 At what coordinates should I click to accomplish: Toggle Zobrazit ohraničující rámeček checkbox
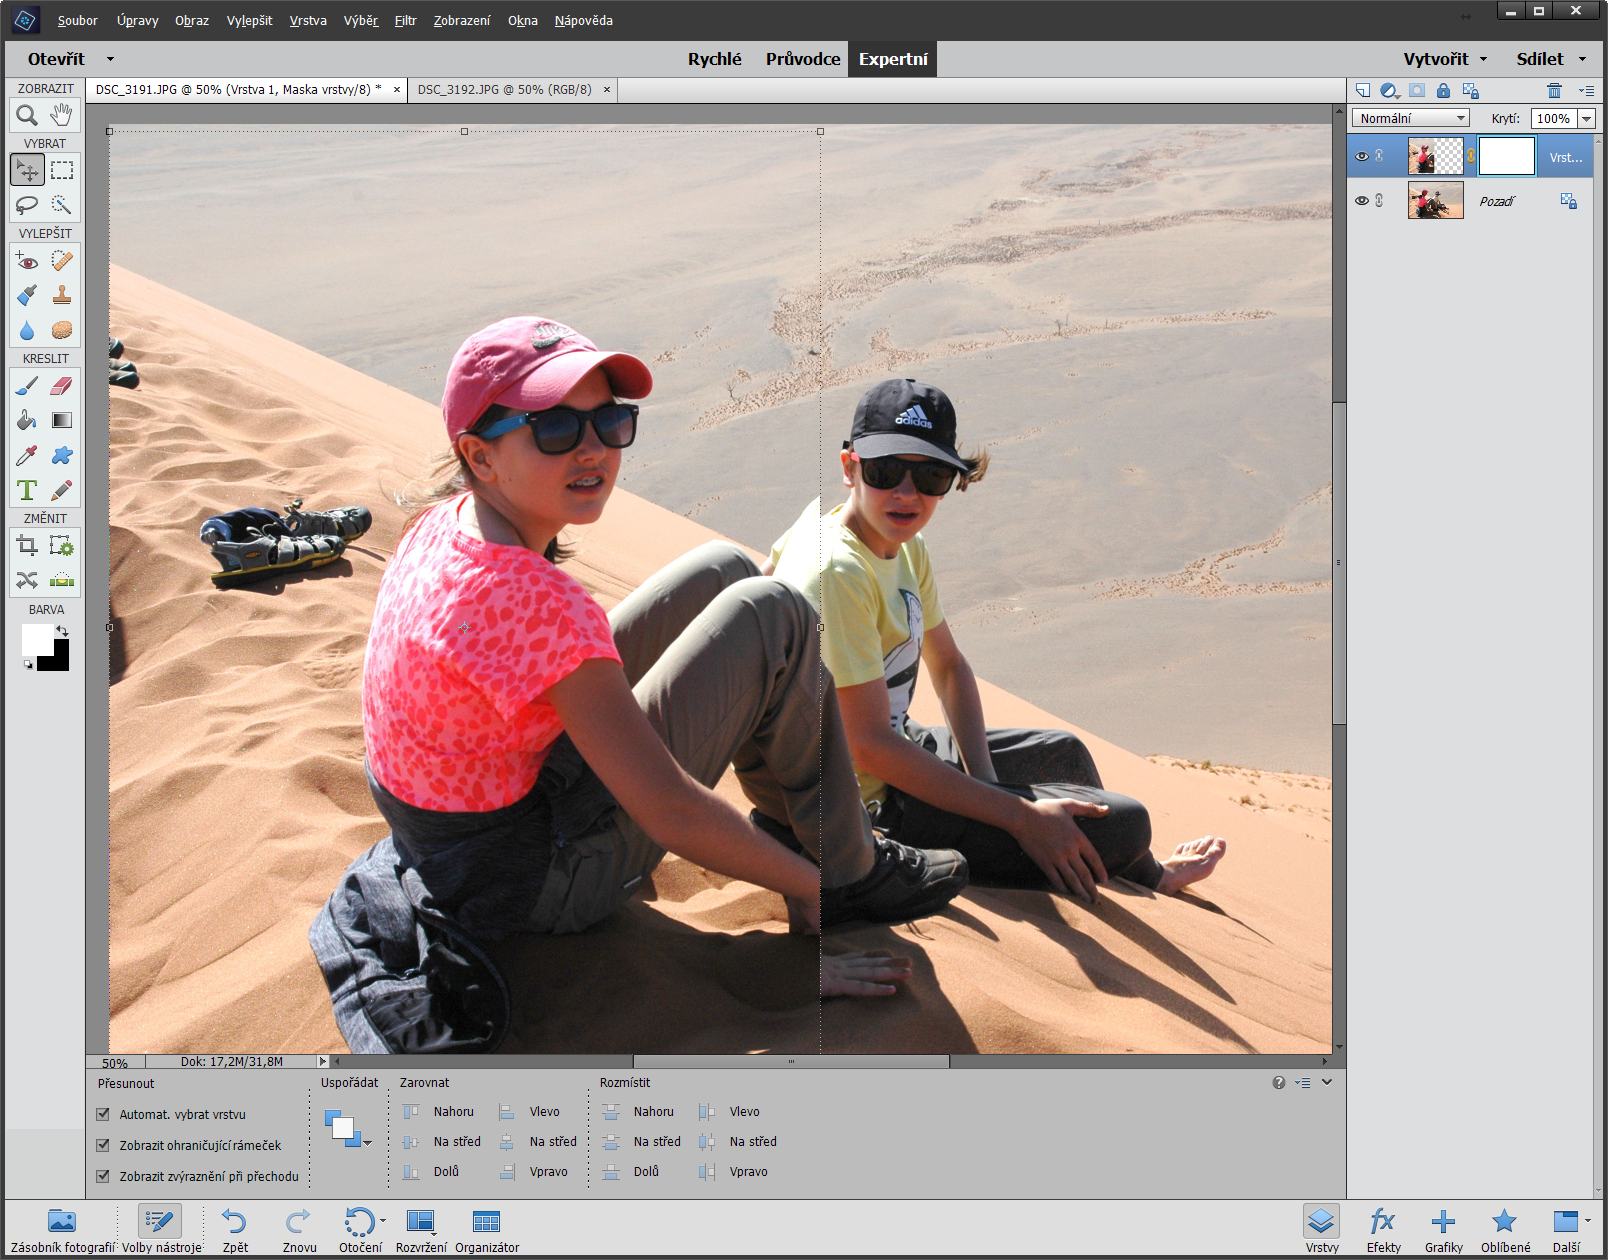(103, 1145)
